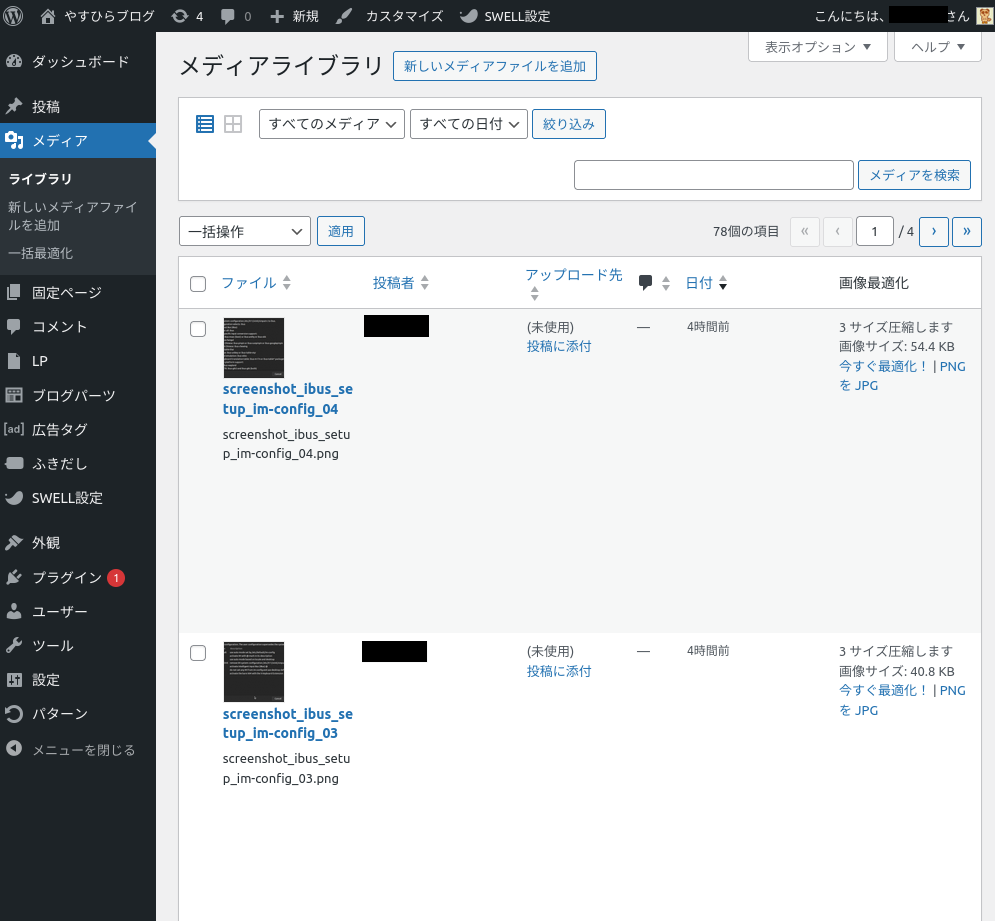The width and height of the screenshot is (995, 921).
Task: Check the box for screenshot_ibus_setup_im-config_03
Action: pos(198,653)
